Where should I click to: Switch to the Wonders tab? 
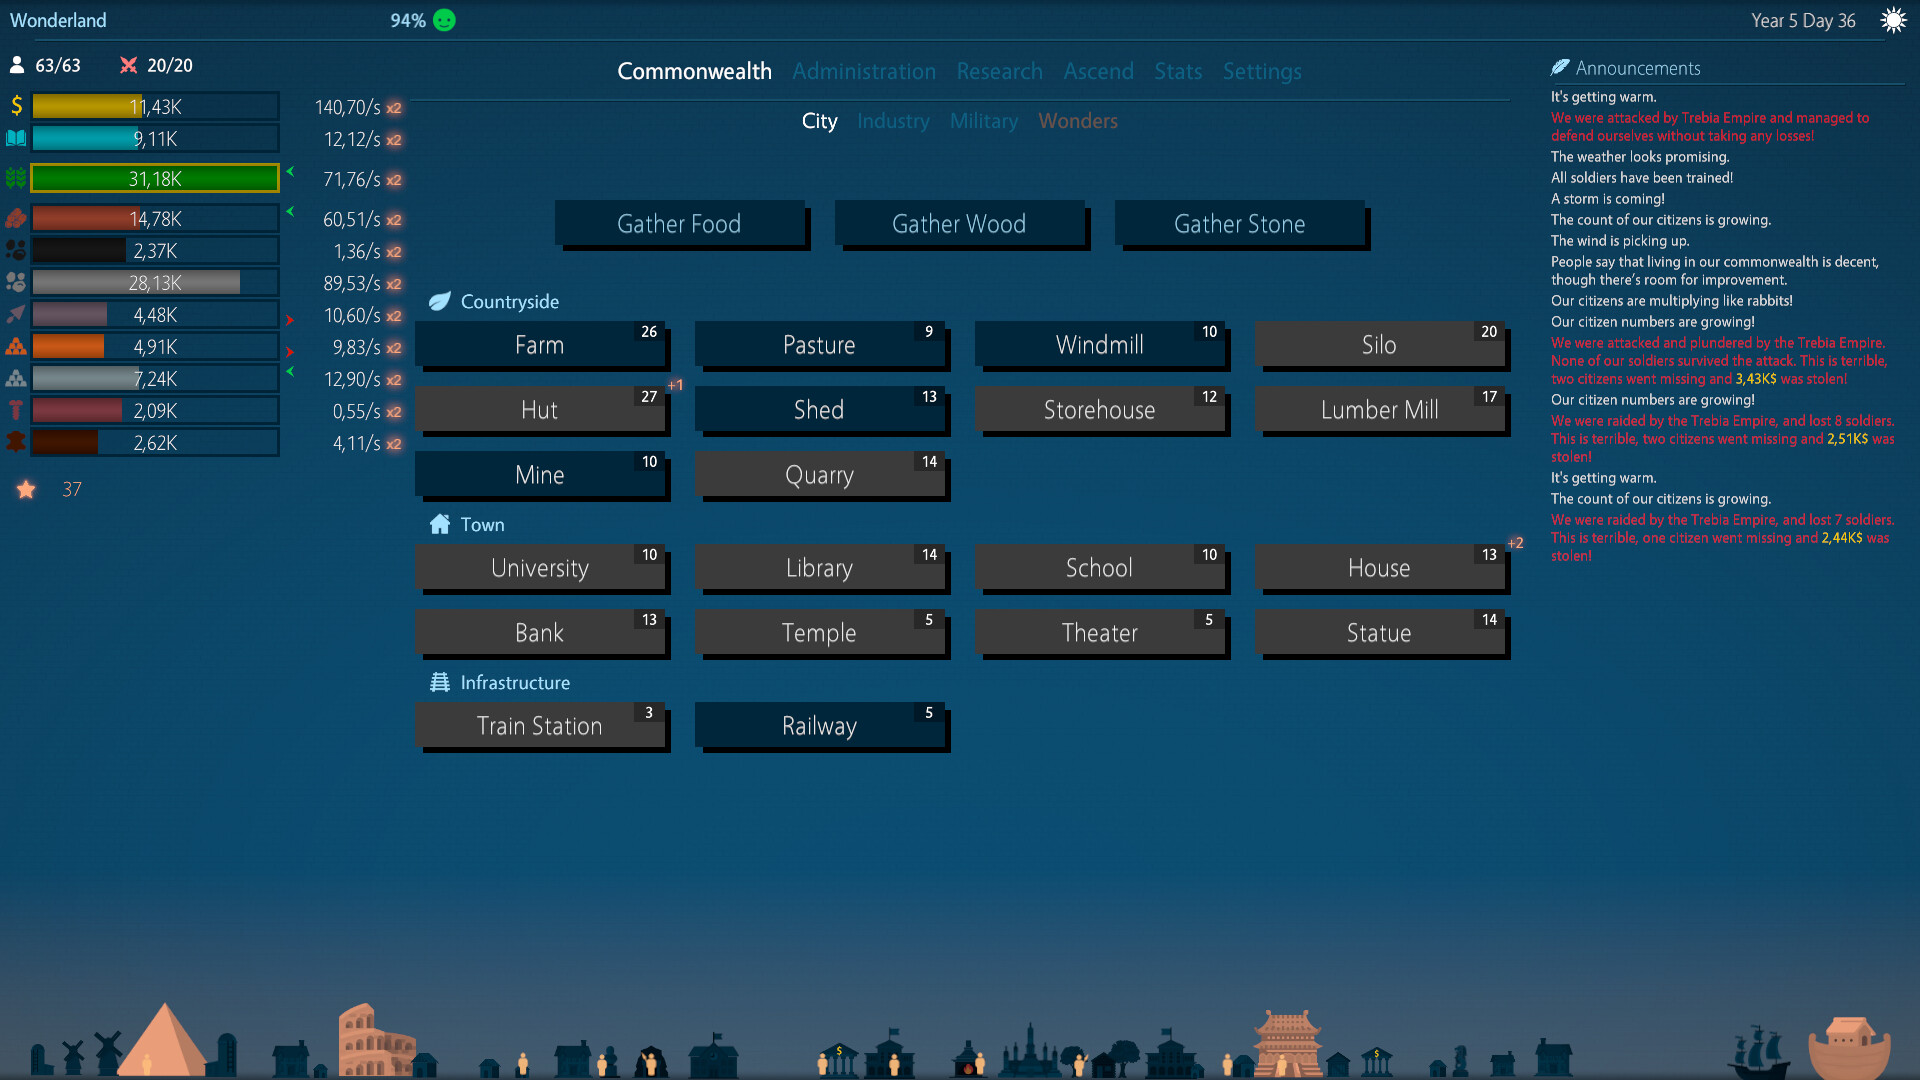(1078, 121)
